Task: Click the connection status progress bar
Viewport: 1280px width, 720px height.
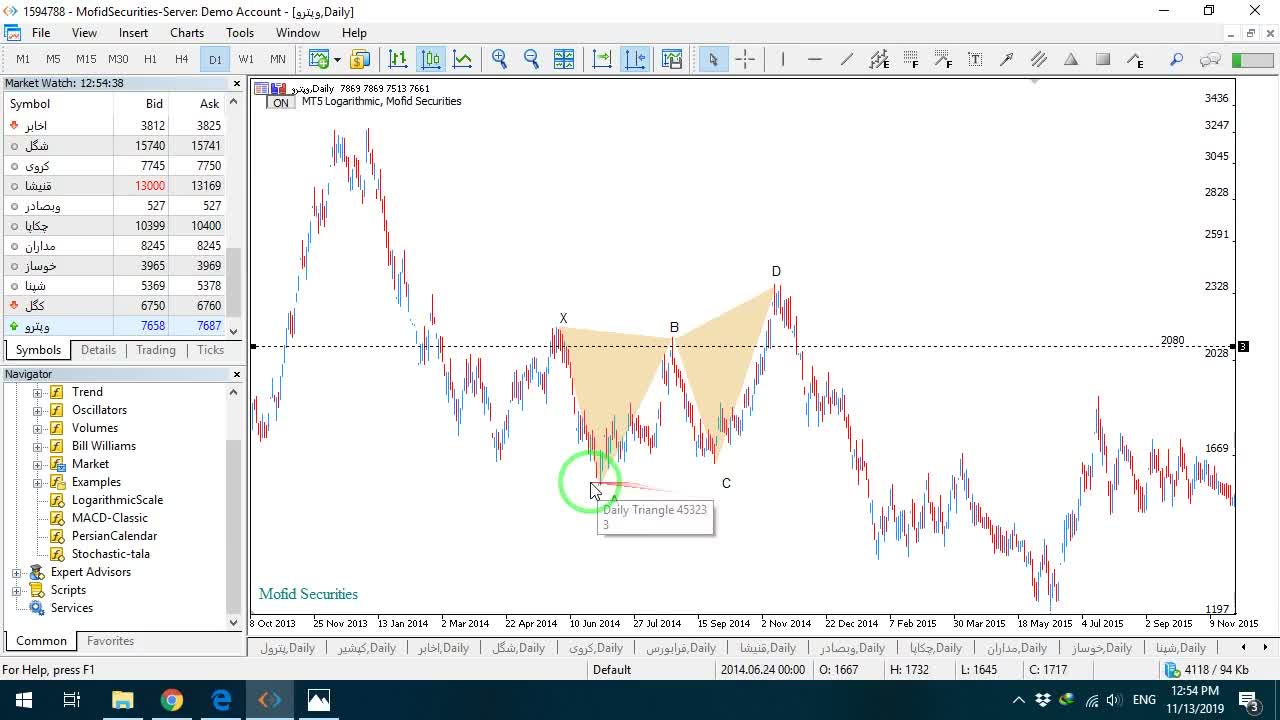Action: point(1253,60)
